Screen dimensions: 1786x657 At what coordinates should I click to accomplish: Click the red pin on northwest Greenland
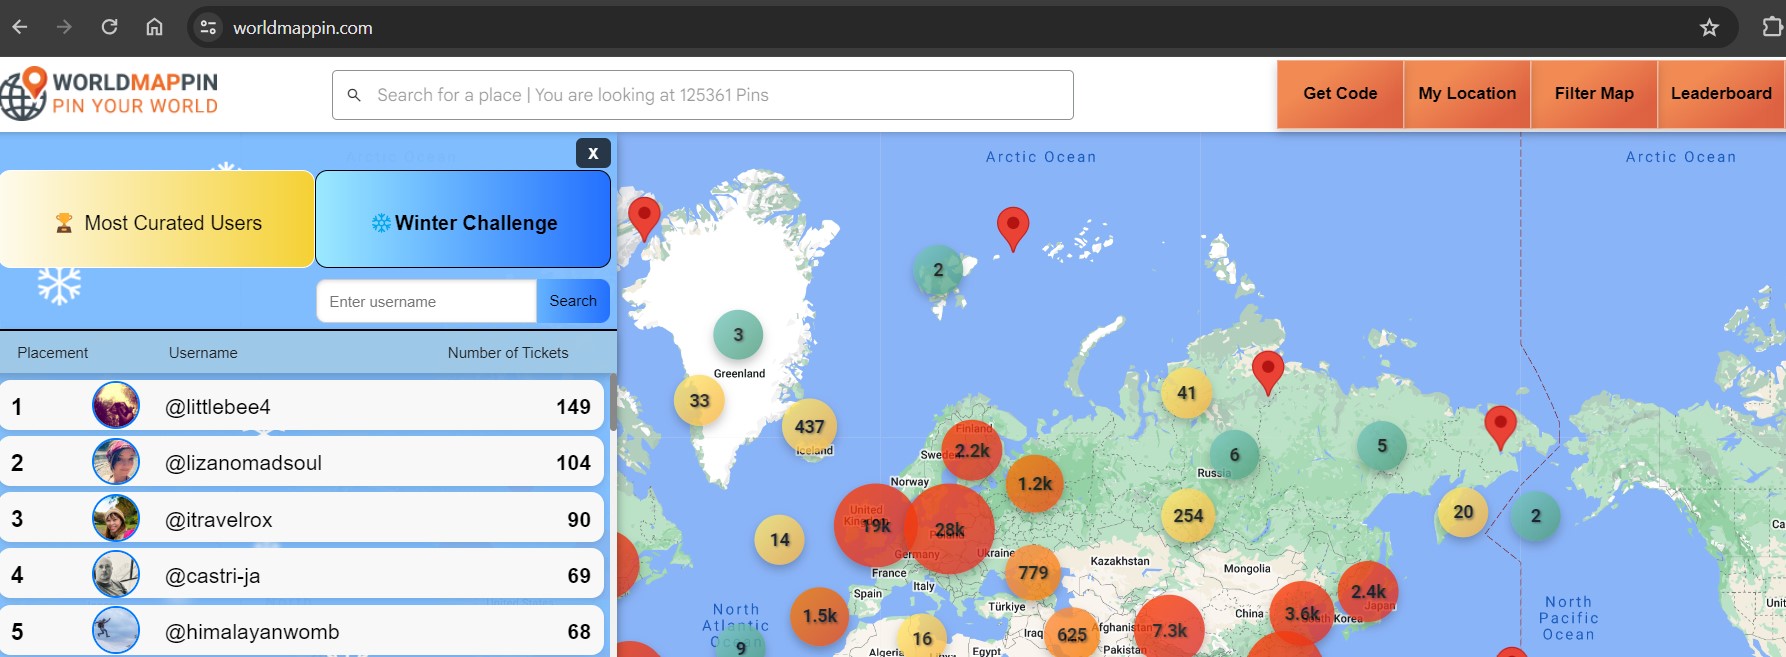click(x=644, y=218)
